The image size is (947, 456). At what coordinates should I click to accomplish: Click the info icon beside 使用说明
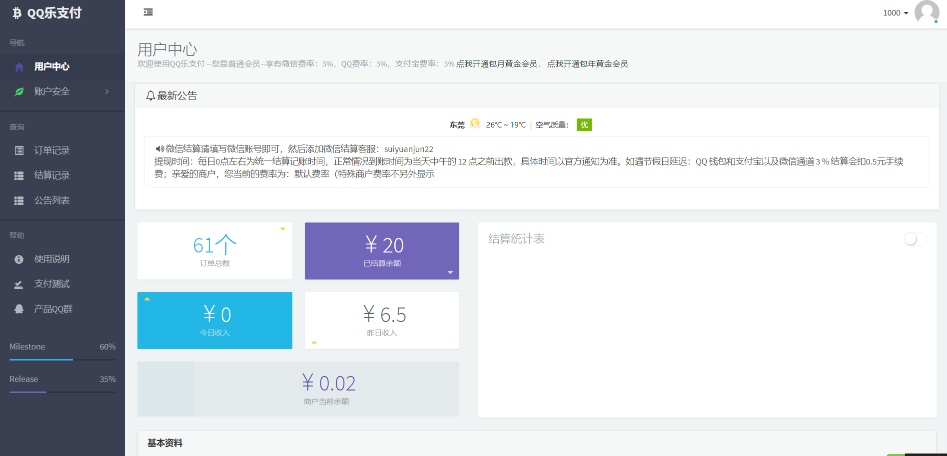19,259
